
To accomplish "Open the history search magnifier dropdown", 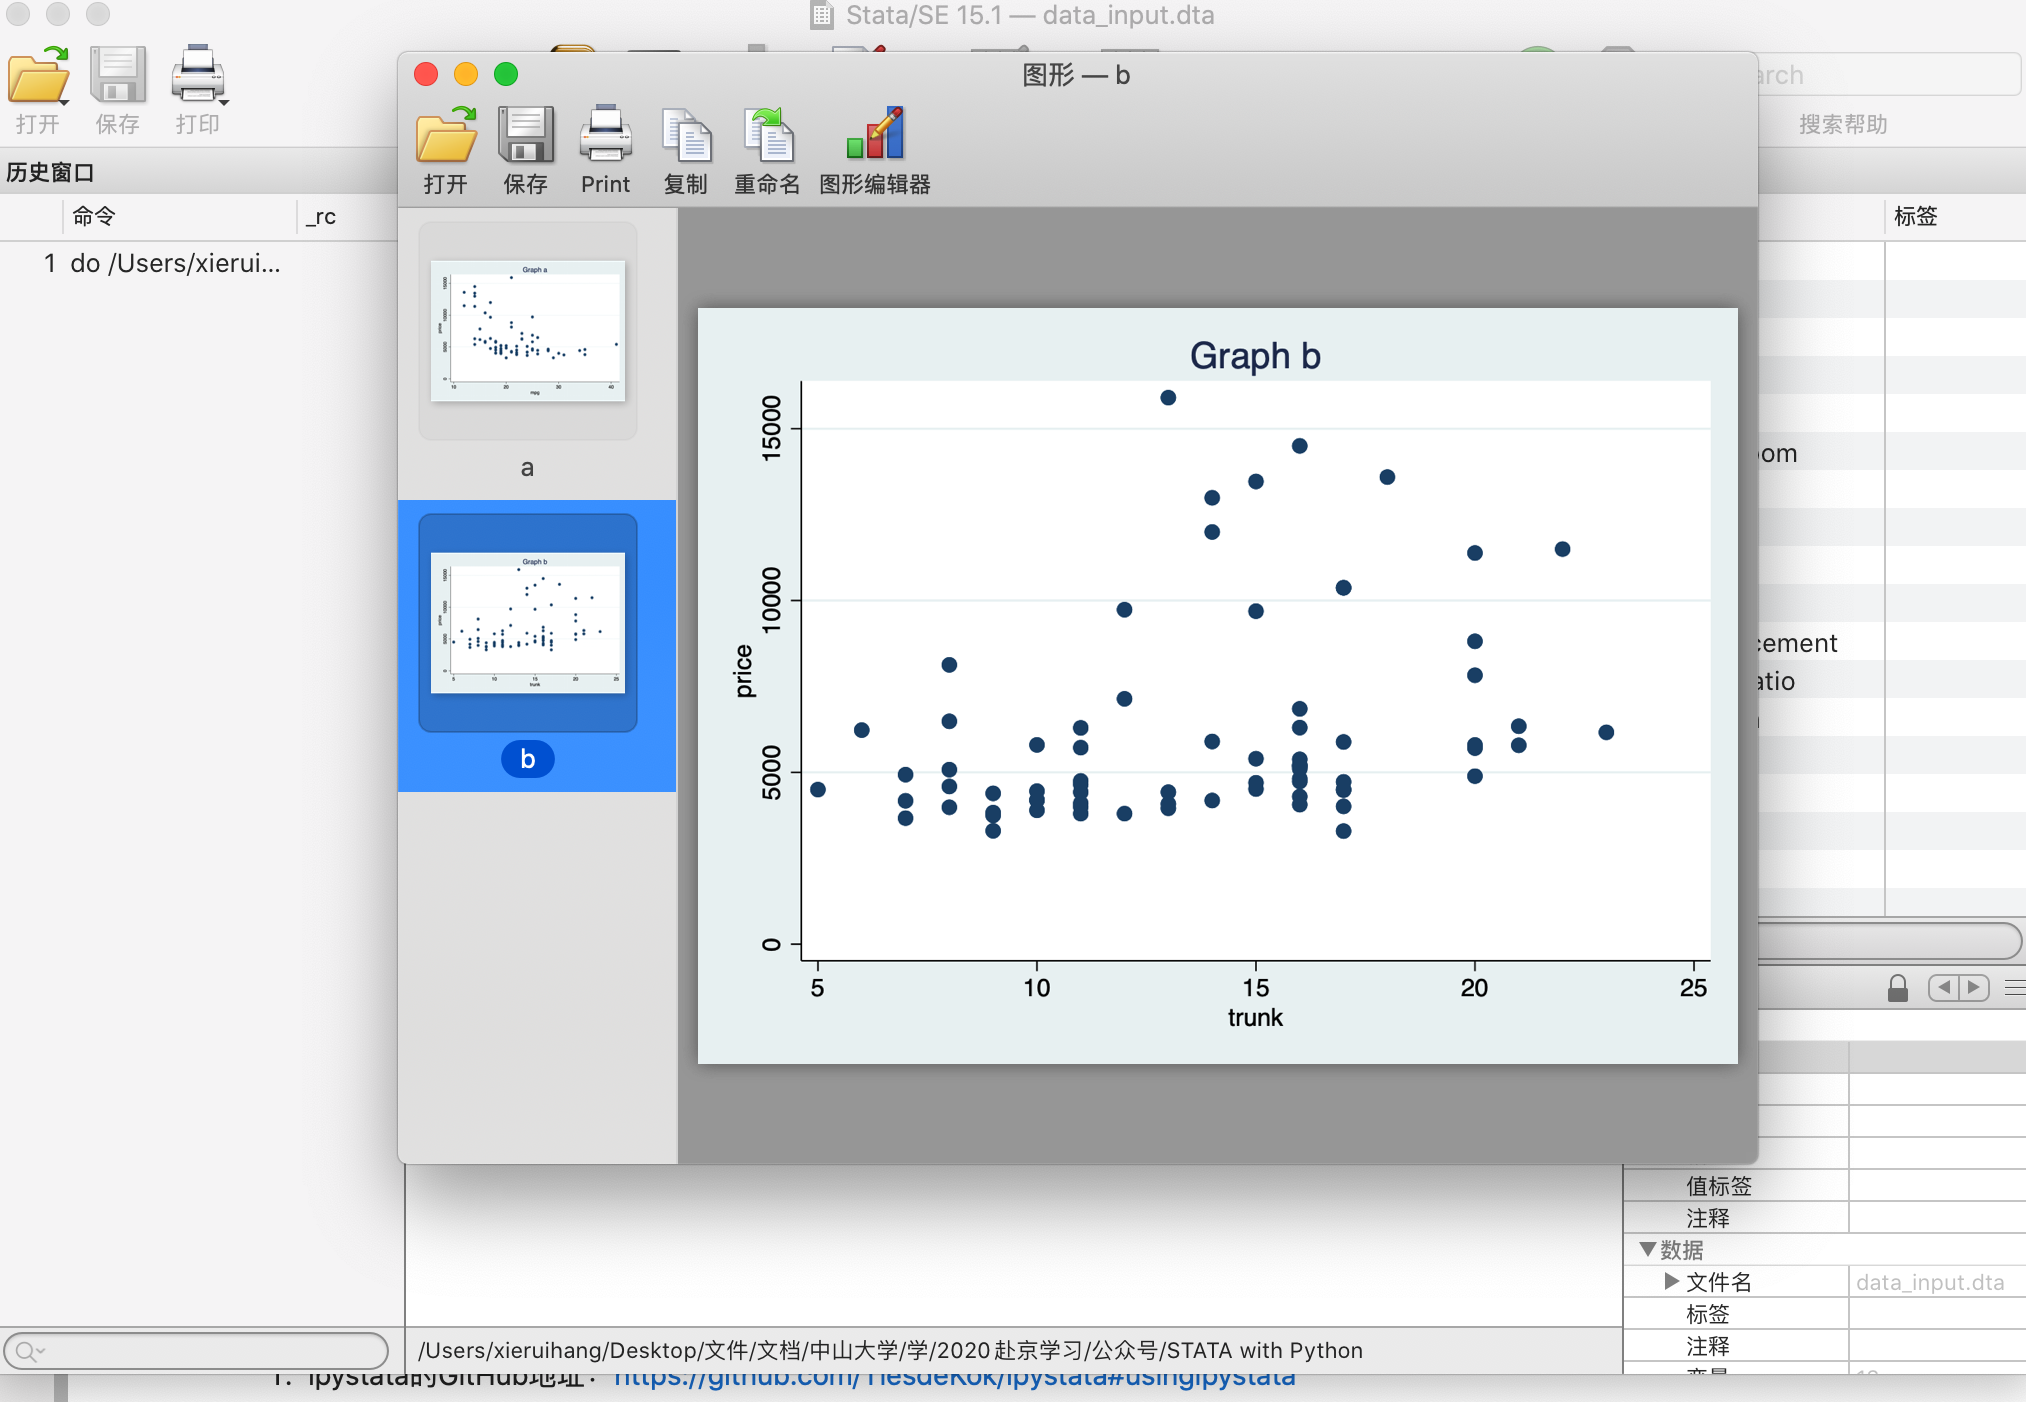I will [x=30, y=1351].
